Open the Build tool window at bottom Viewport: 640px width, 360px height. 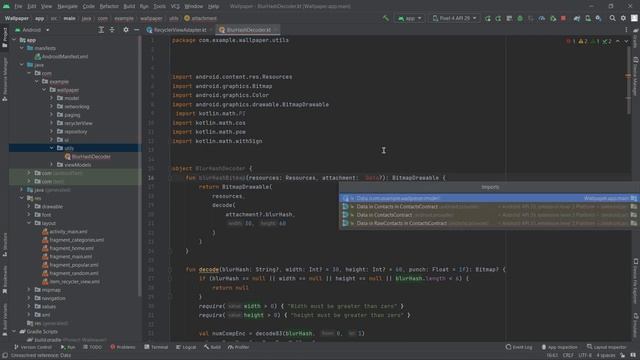(x=212, y=347)
